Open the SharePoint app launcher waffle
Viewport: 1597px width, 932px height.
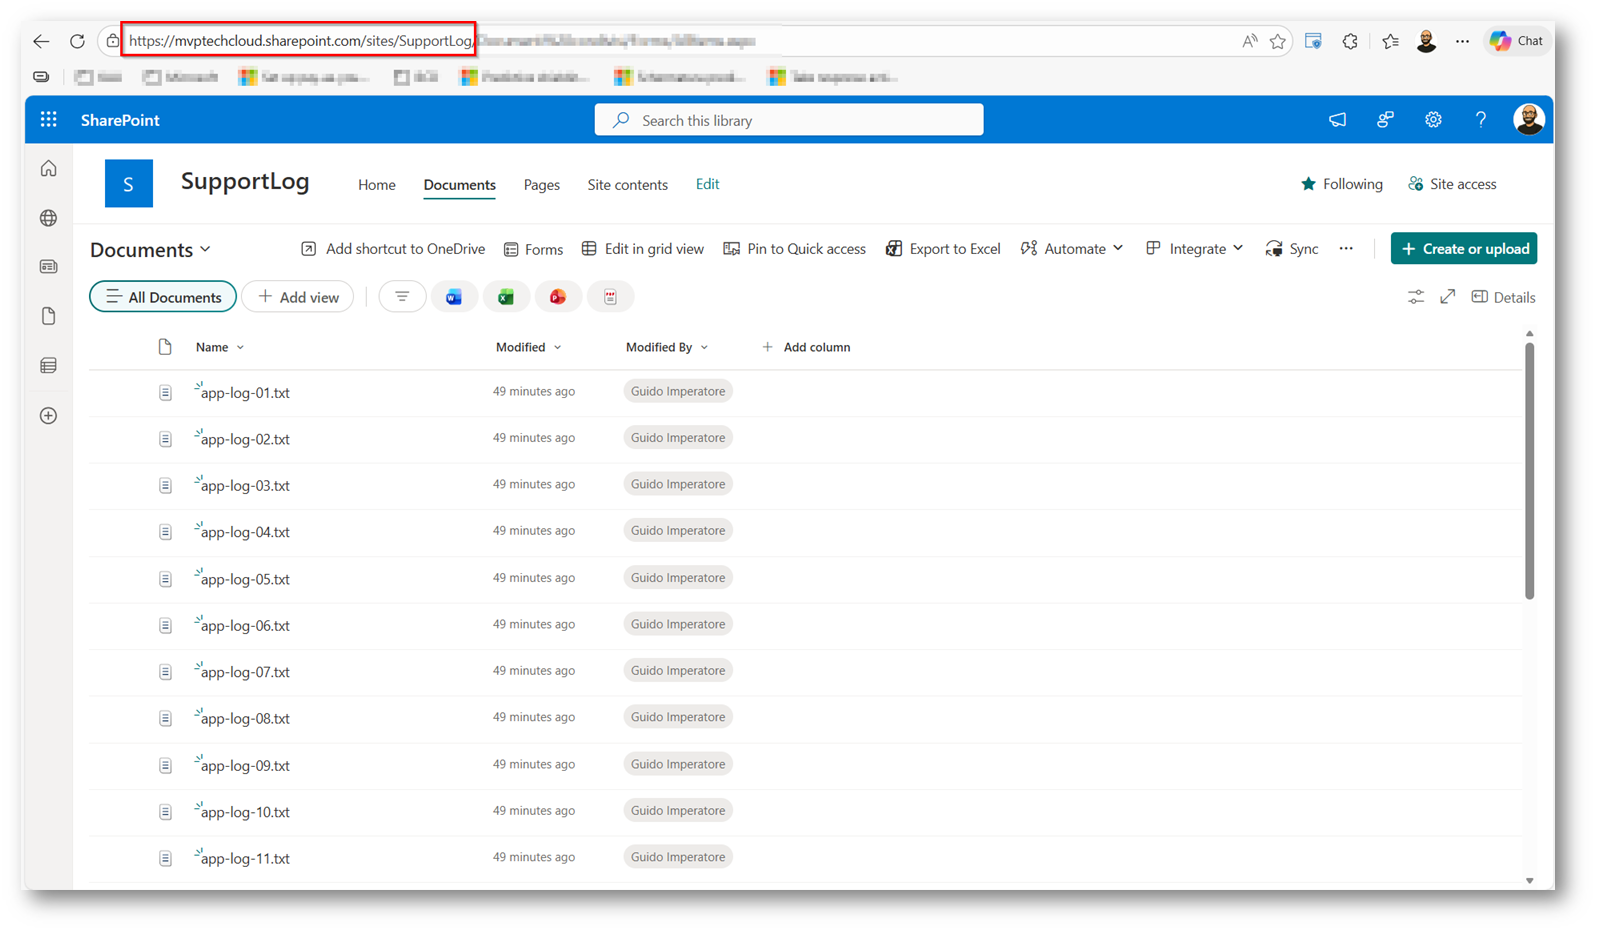tap(48, 120)
